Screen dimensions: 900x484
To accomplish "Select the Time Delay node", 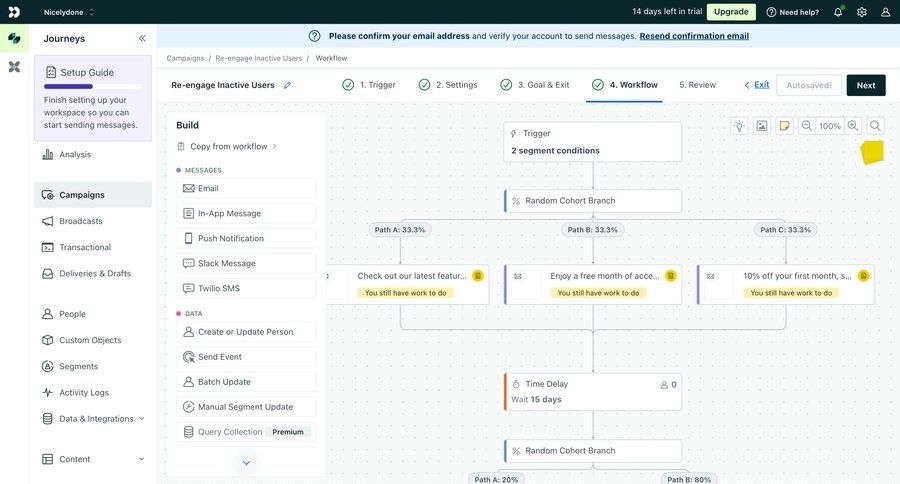I will coord(592,392).
